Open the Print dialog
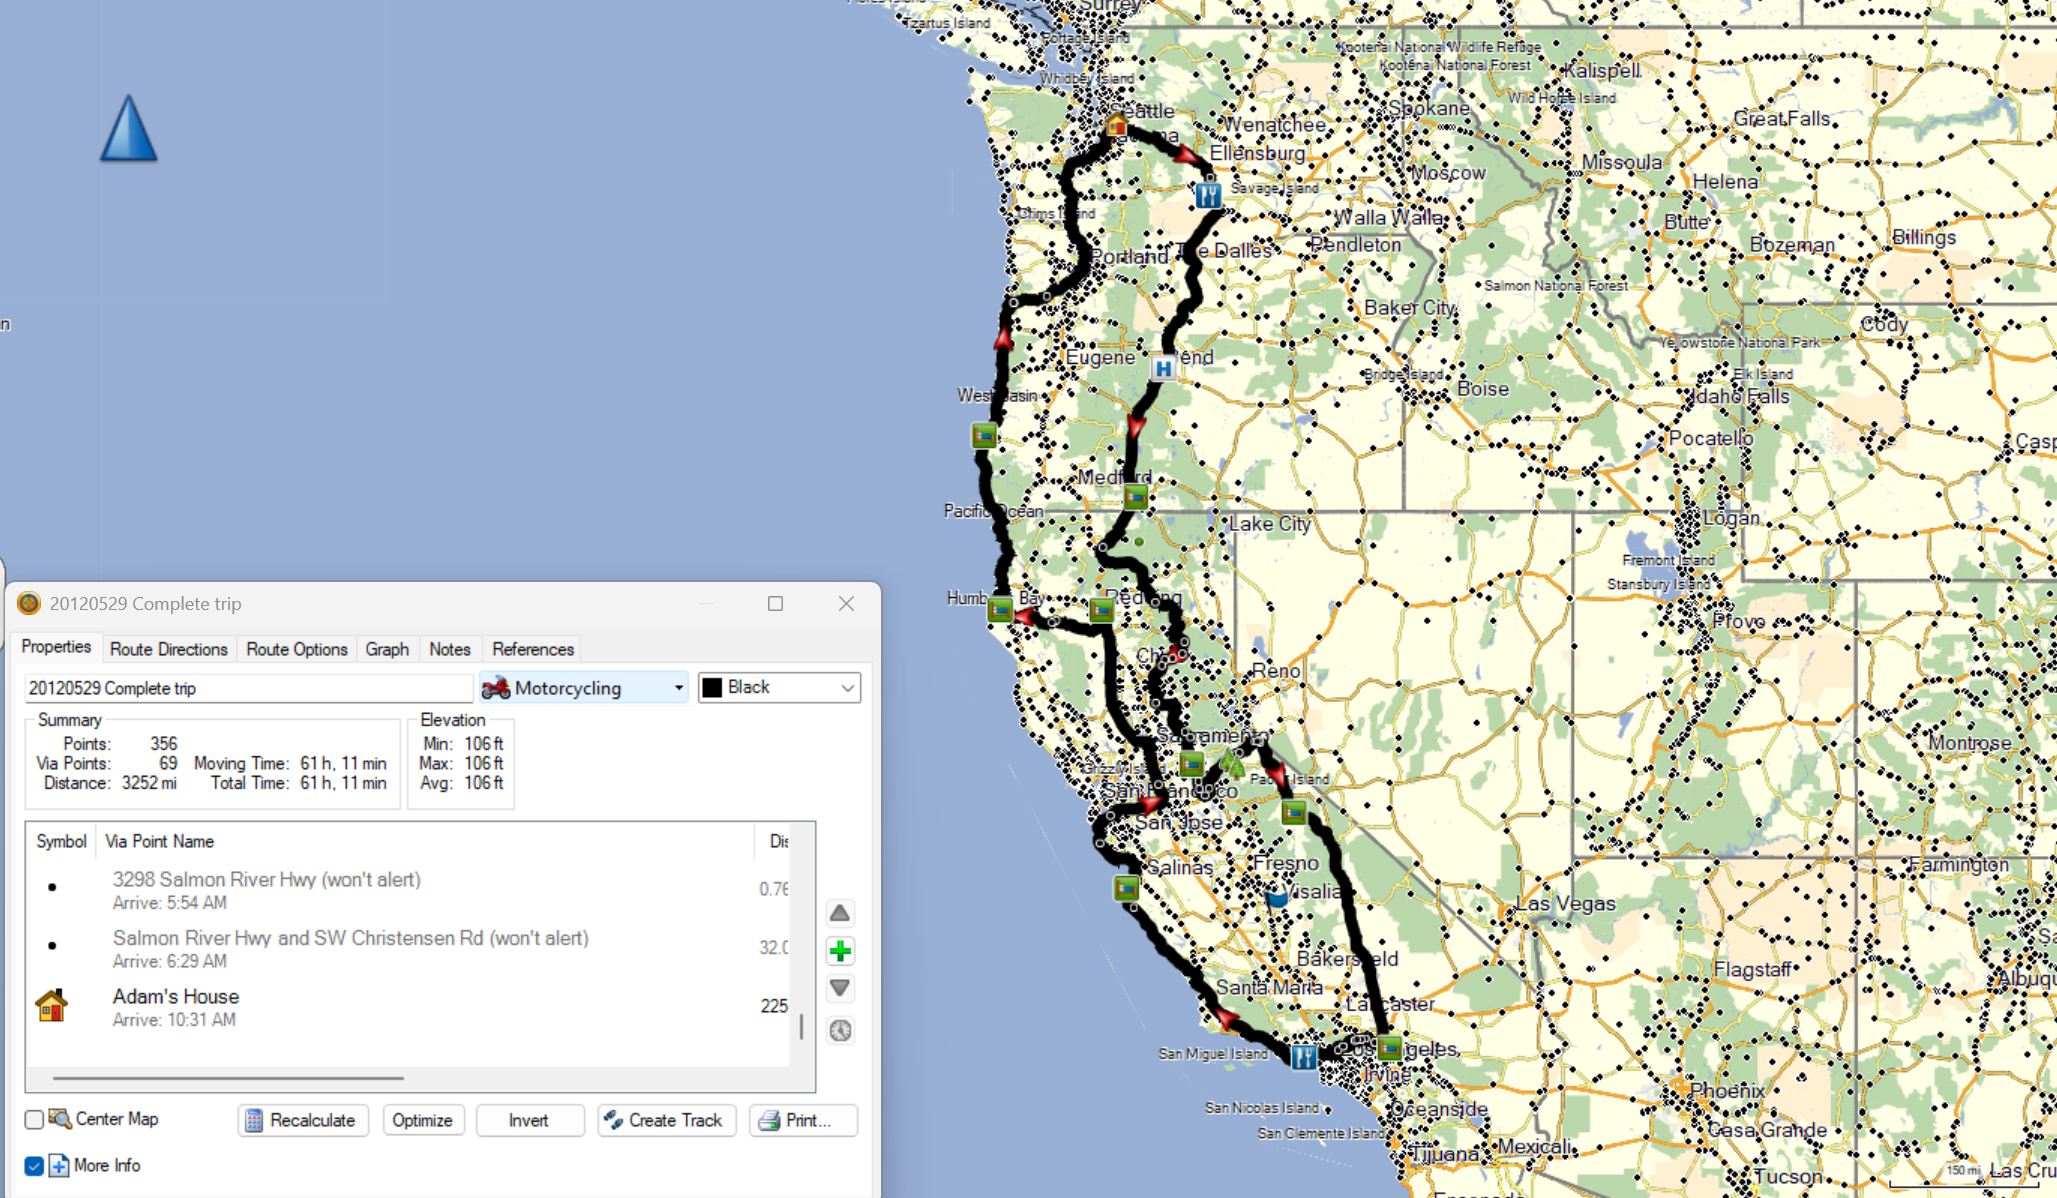This screenshot has width=2057, height=1198. point(802,1120)
